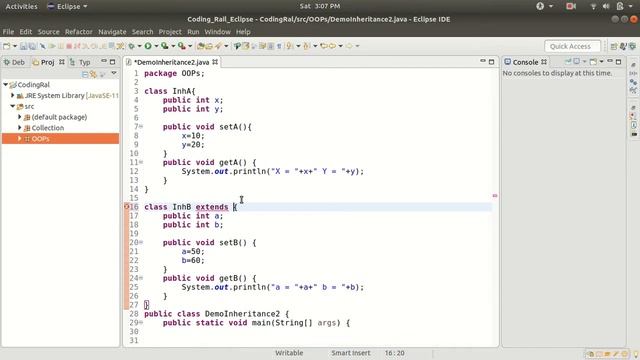Click the error marker on line 16

pos(127,207)
